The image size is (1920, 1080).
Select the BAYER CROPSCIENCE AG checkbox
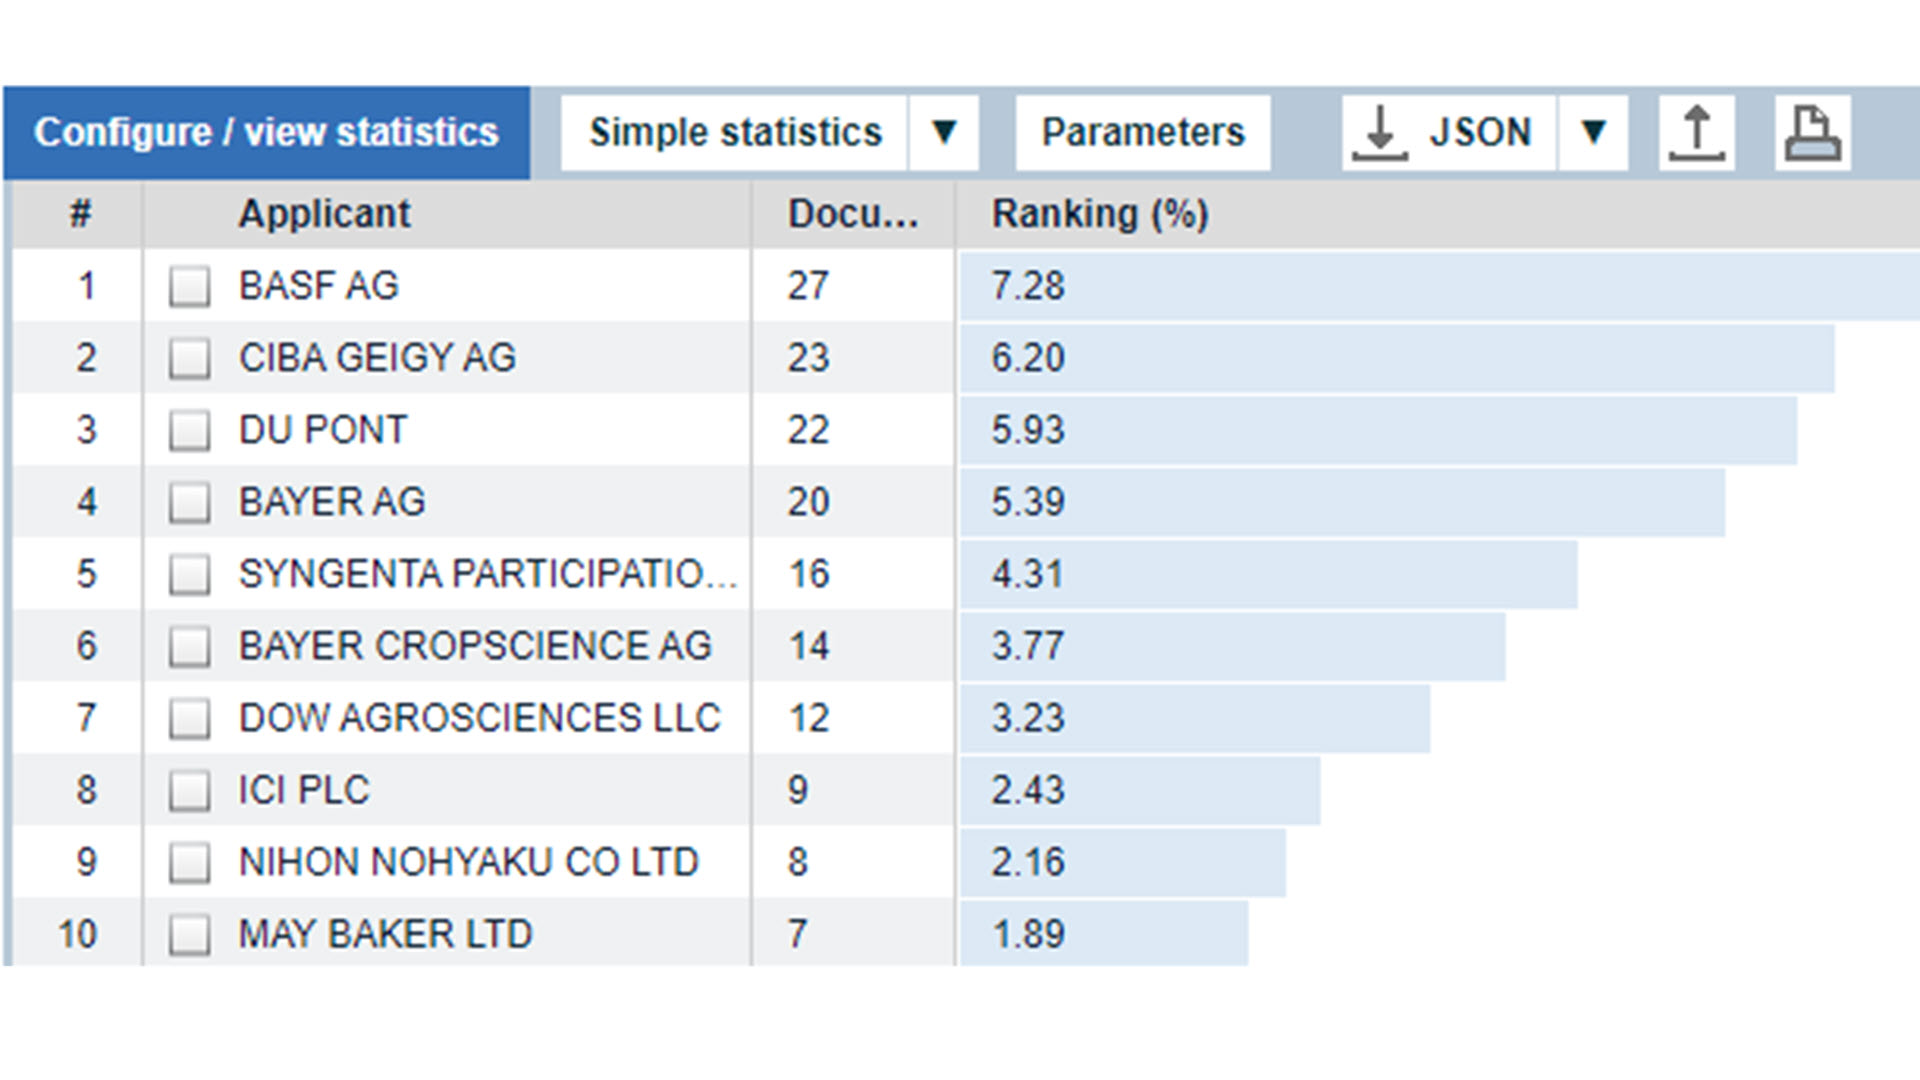coord(190,646)
